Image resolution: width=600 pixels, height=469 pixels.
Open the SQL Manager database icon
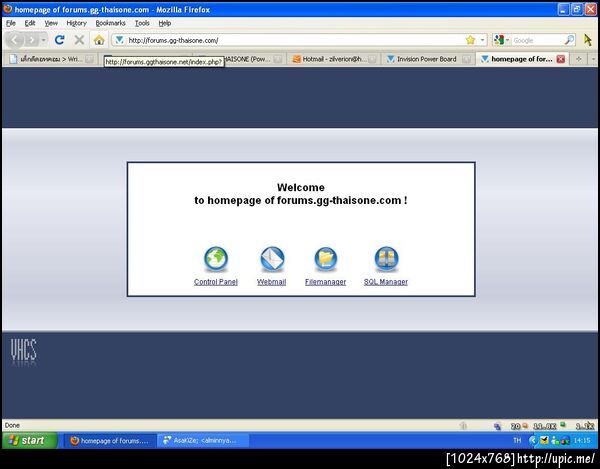point(386,259)
